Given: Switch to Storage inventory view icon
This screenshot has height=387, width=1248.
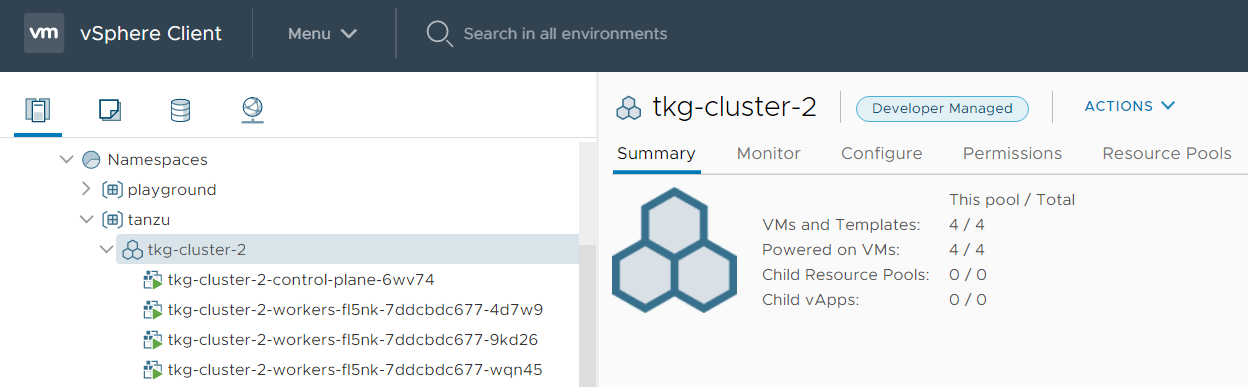Looking at the screenshot, I should point(180,110).
